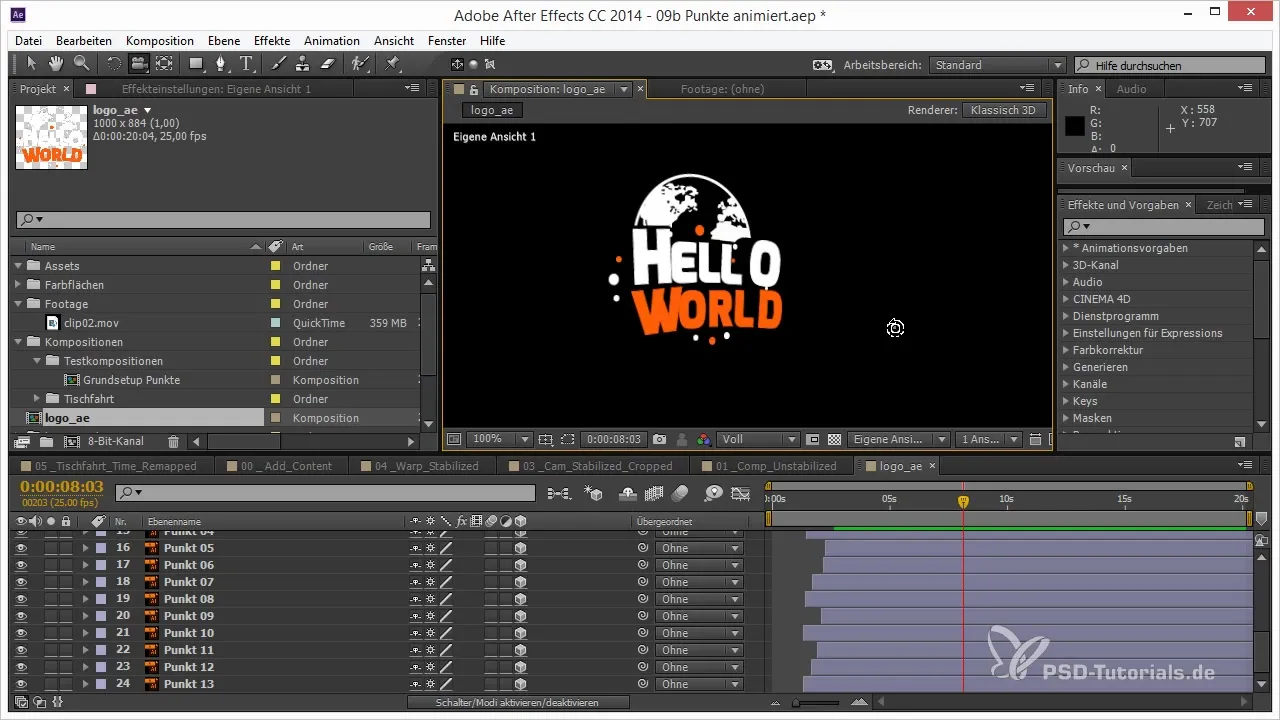
Task: Click Schalter/Modi aktivieren/deaktivieren button
Action: (518, 703)
